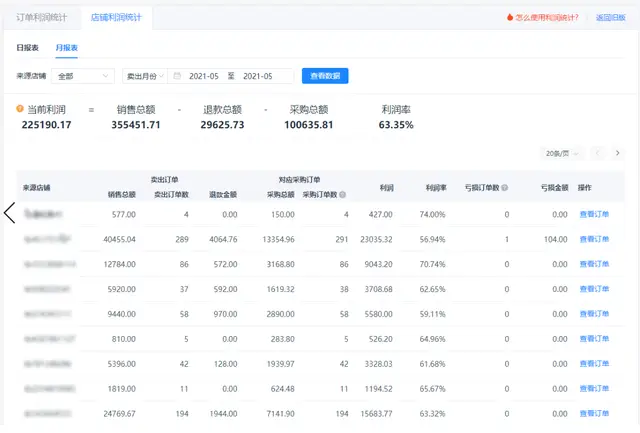Image resolution: width=640 pixels, height=433 pixels.
Task: Click the 15683.77 profit cell
Action: (x=376, y=413)
